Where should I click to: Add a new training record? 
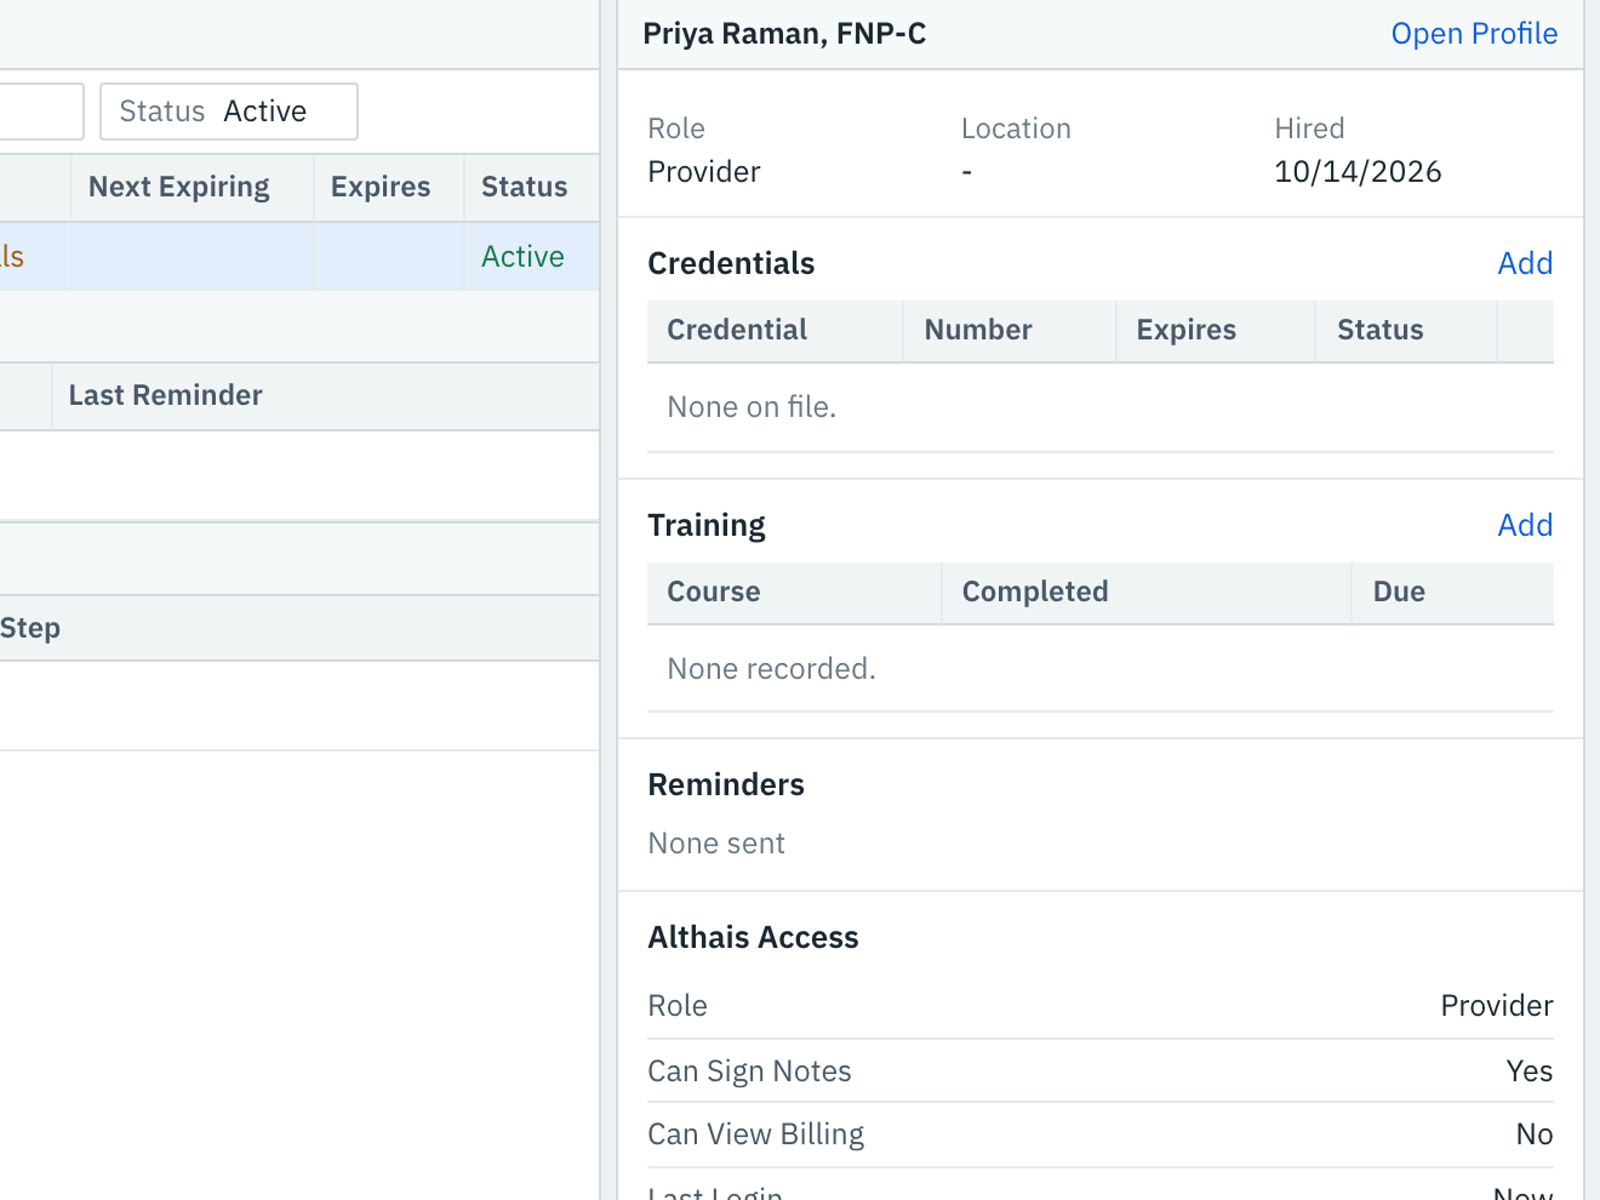pyautogui.click(x=1525, y=525)
